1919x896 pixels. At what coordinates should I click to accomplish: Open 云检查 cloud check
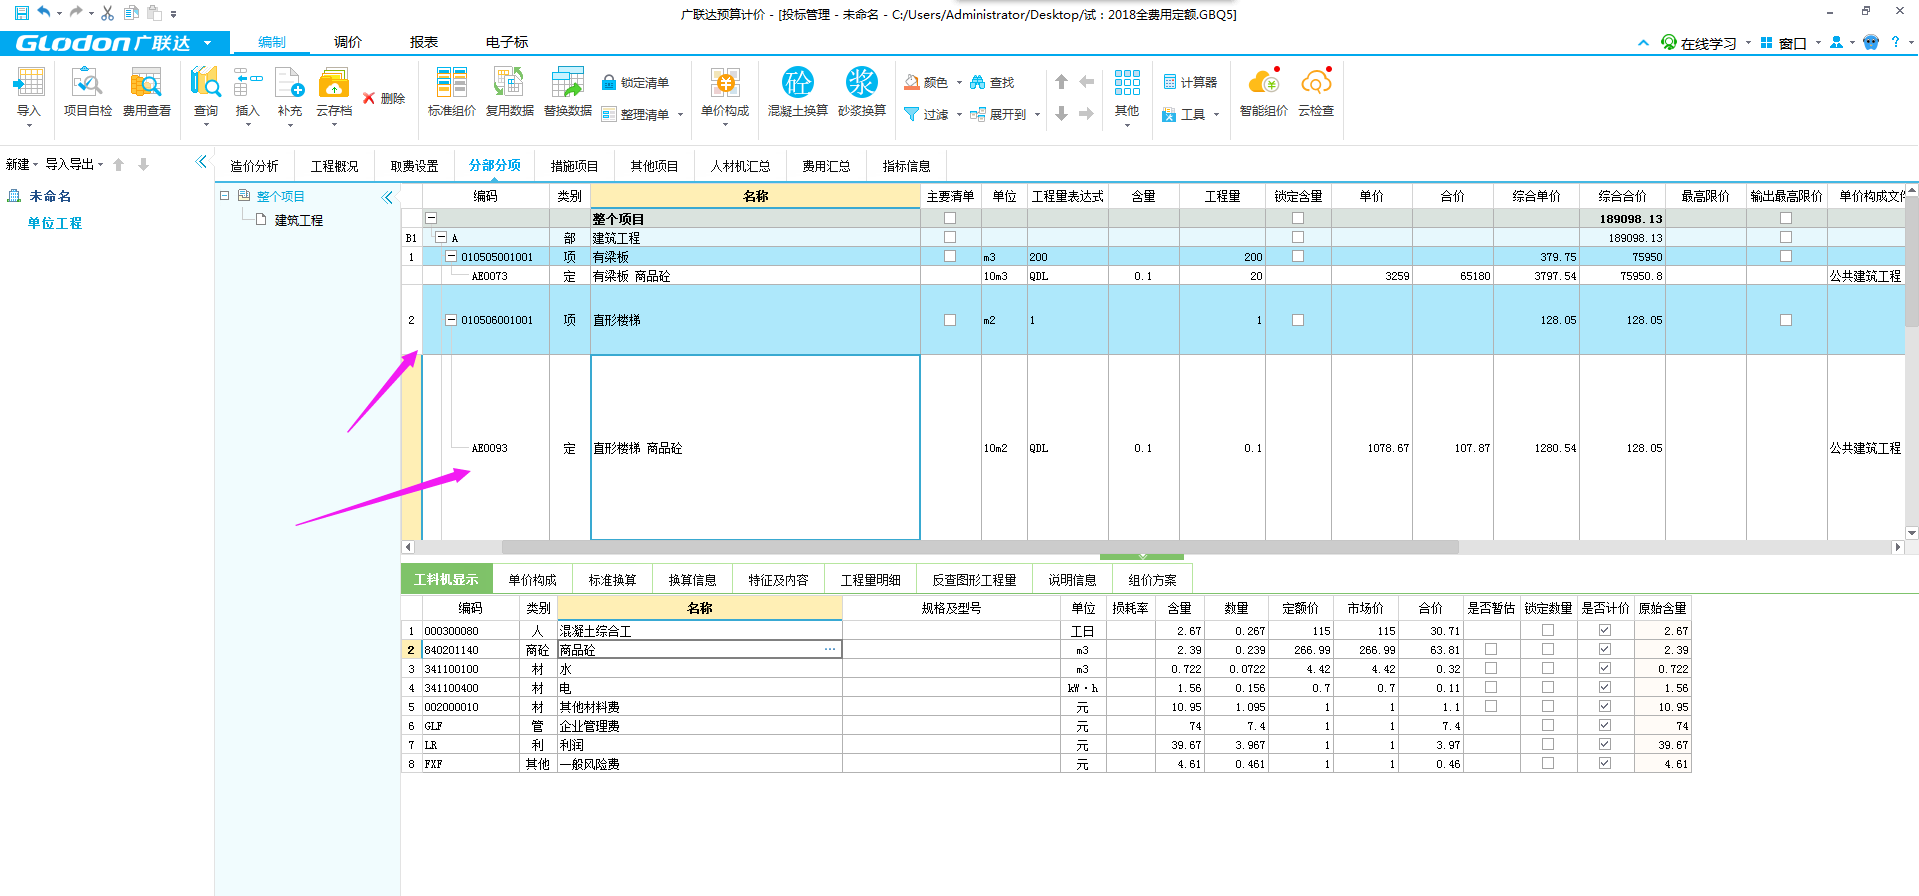[x=1315, y=93]
